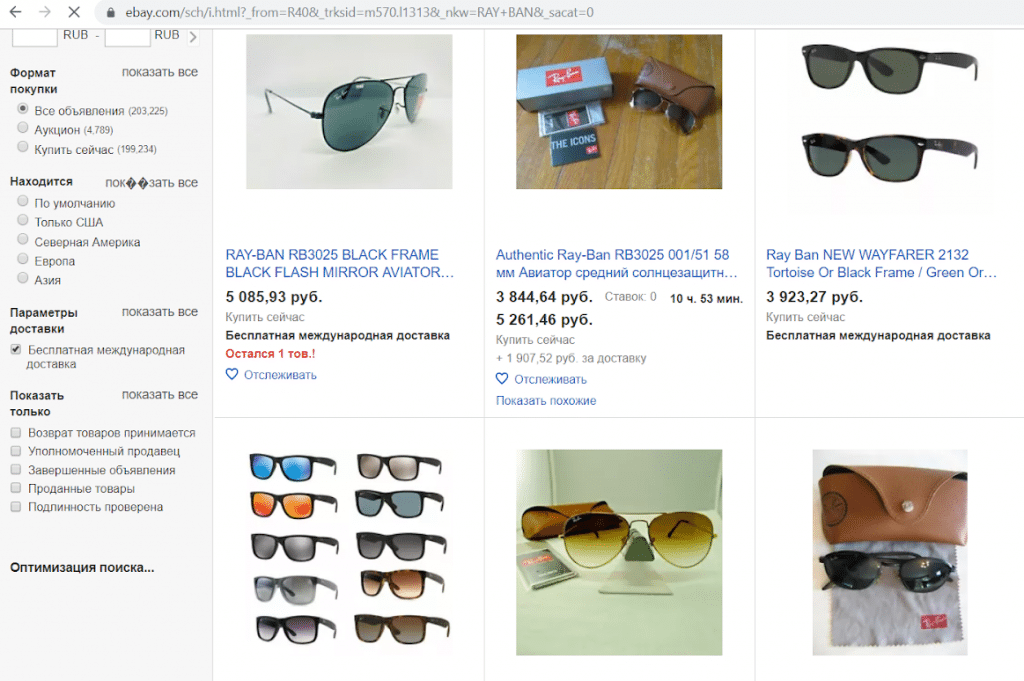The height and width of the screenshot is (681, 1024).
Task: Click two Wayfarer sunglasses thumbnail
Action: coord(889,112)
